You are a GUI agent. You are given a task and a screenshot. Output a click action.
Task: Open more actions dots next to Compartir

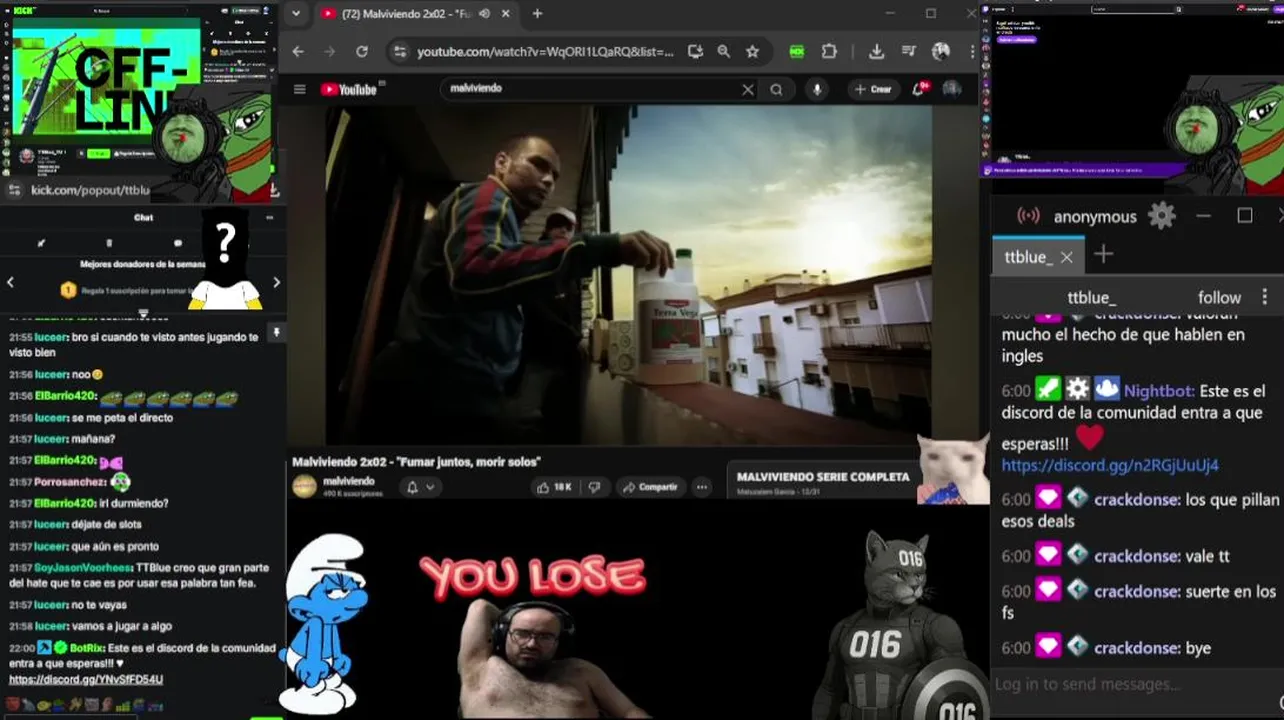702,487
